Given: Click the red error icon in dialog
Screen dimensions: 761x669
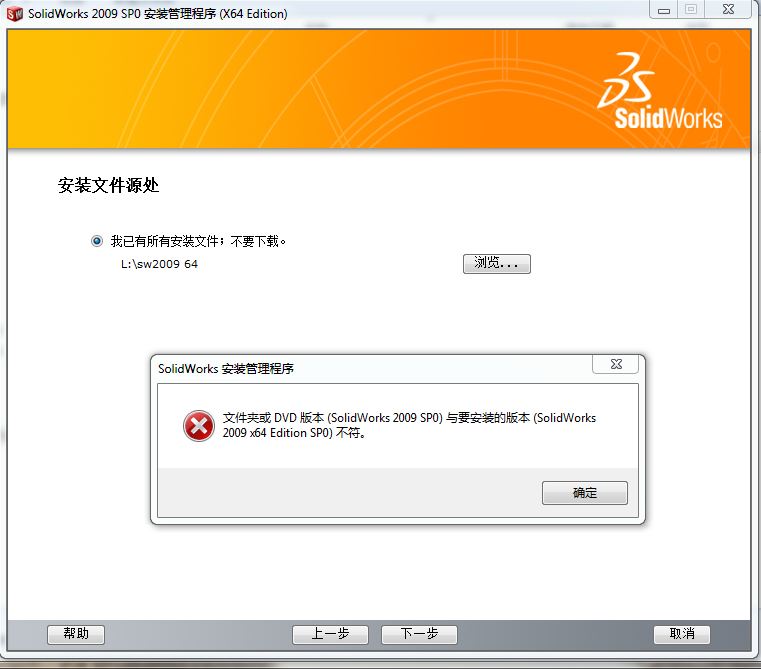Looking at the screenshot, I should click(x=199, y=426).
